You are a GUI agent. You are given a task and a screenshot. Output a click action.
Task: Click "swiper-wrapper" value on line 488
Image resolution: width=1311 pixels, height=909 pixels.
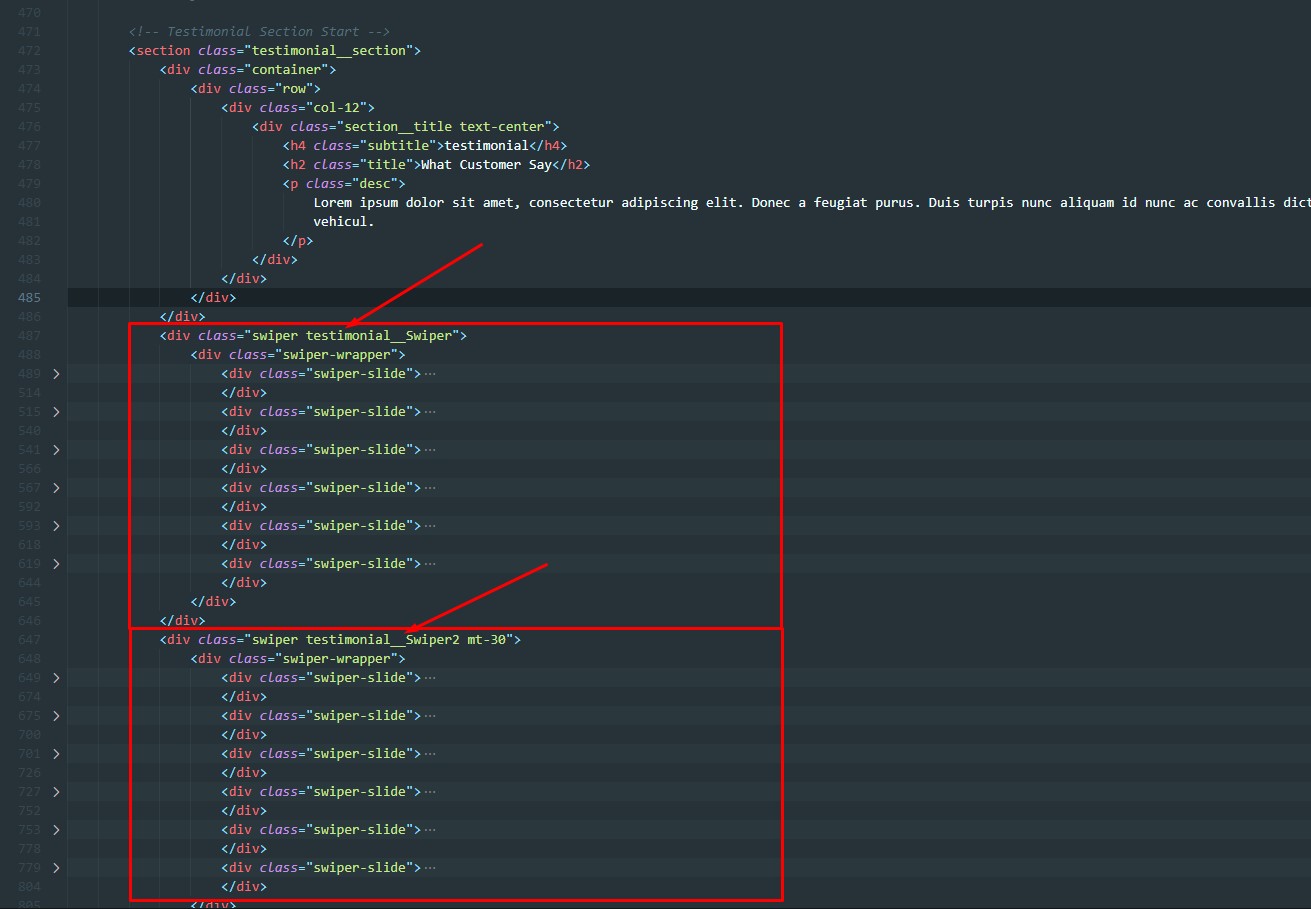pyautogui.click(x=337, y=355)
